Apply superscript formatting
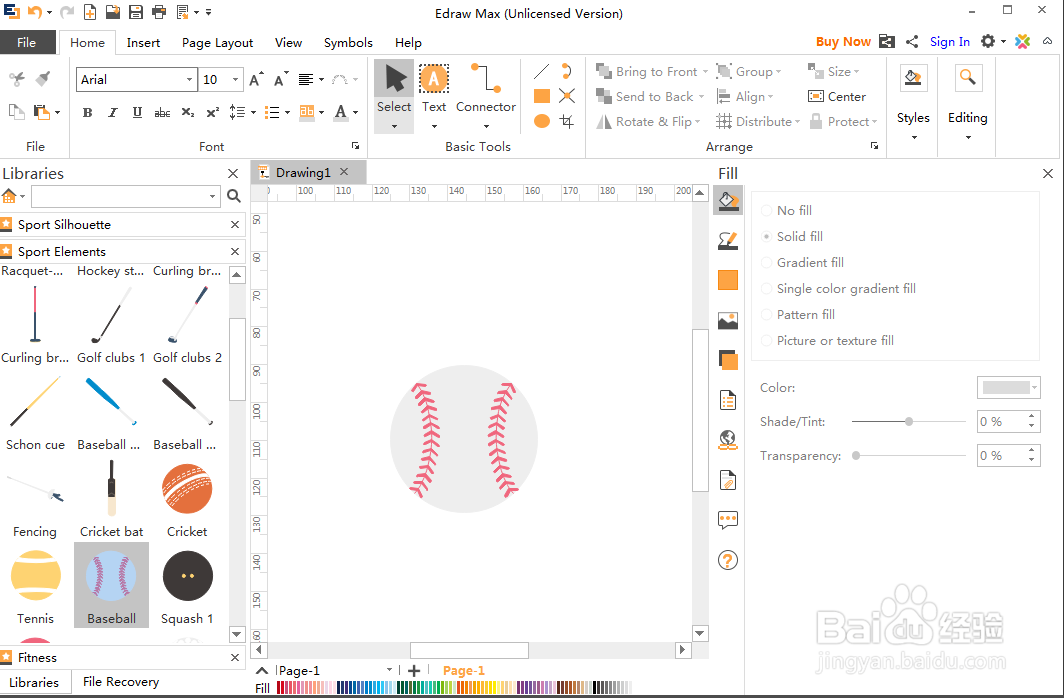Screen dimensions: 1064x698 click(x=212, y=113)
